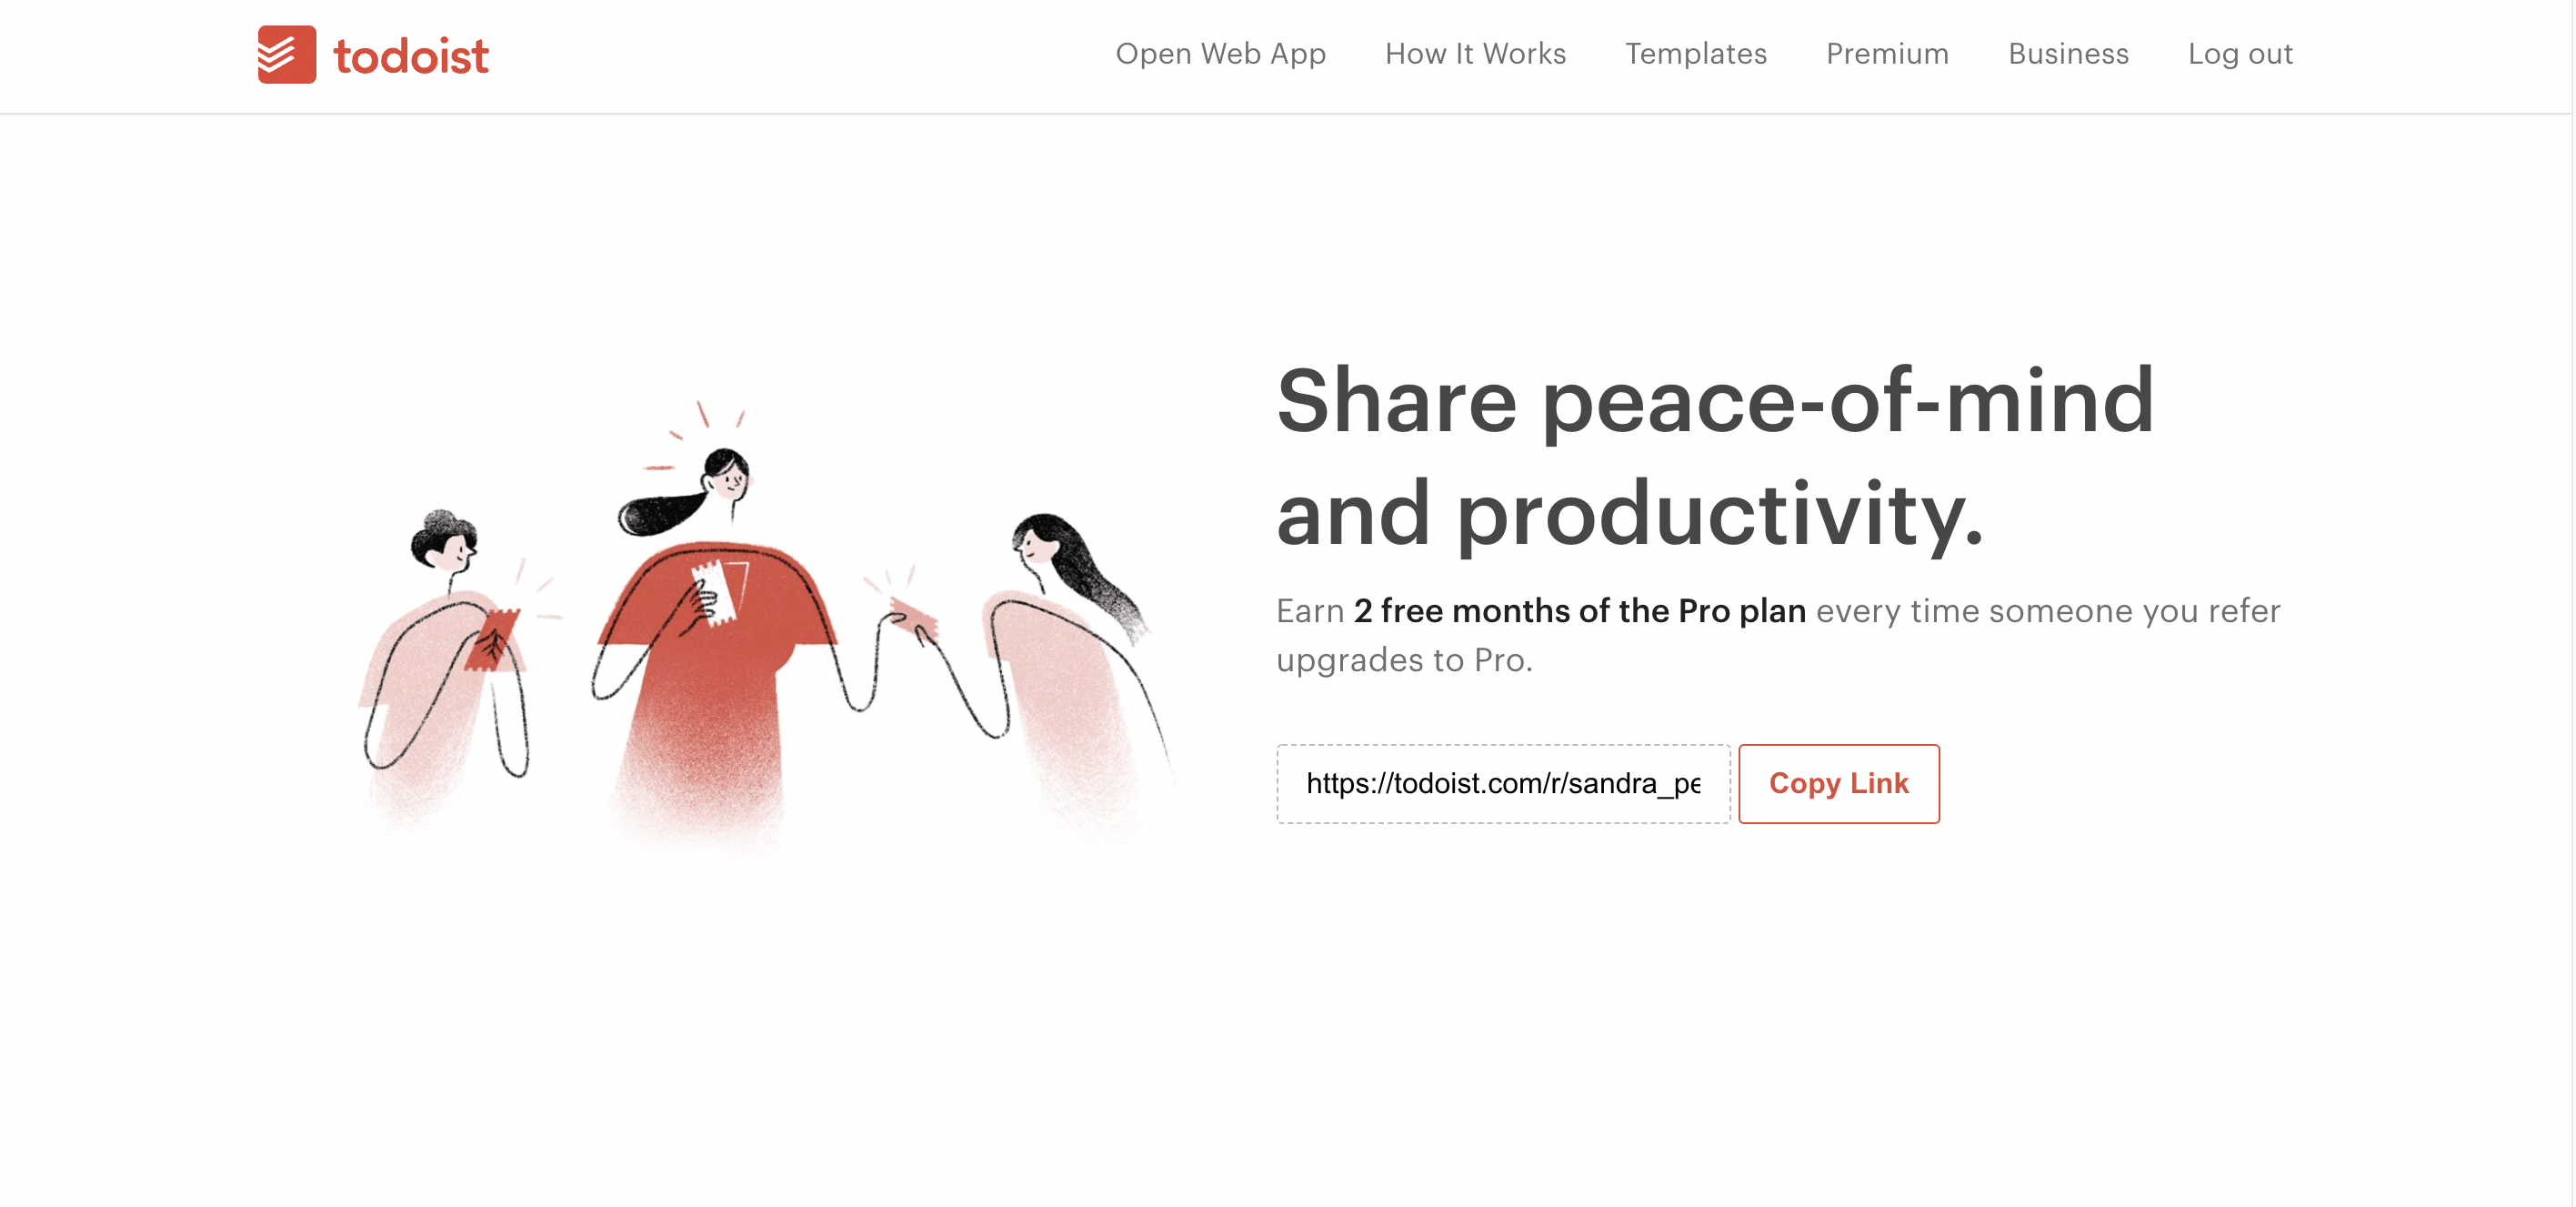Select Templates in the top navigation

(1696, 54)
